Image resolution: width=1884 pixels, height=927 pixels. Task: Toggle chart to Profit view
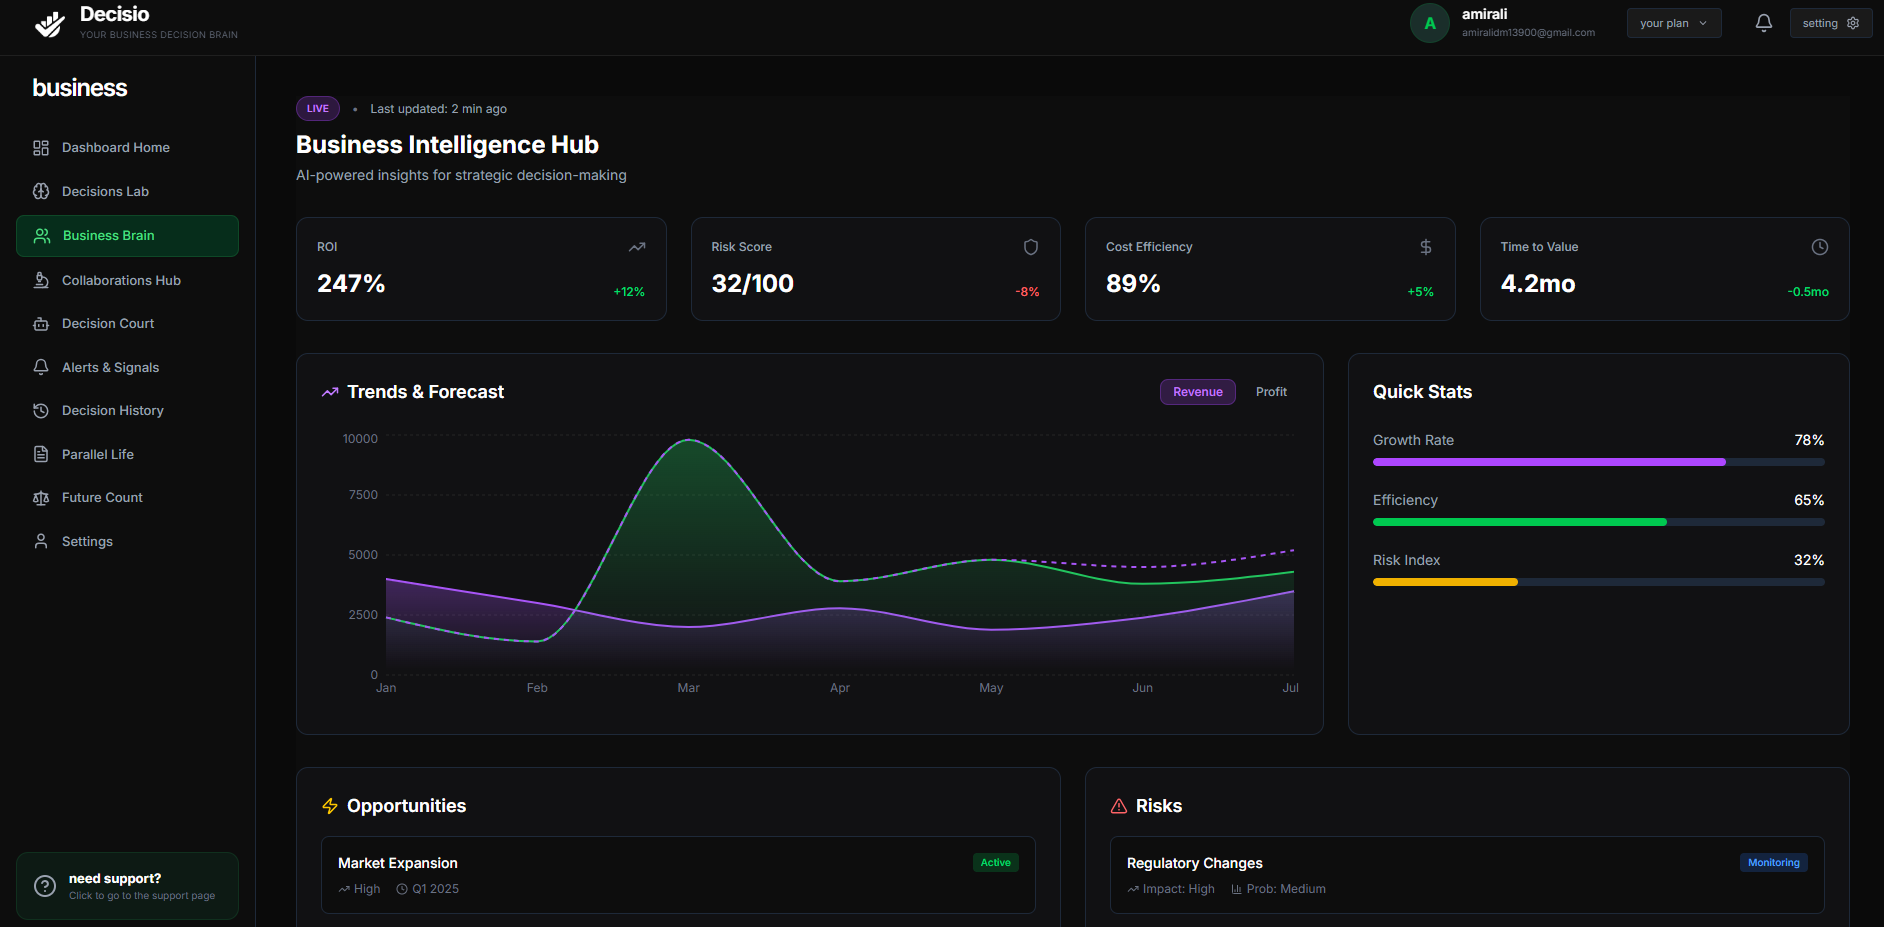pos(1271,392)
